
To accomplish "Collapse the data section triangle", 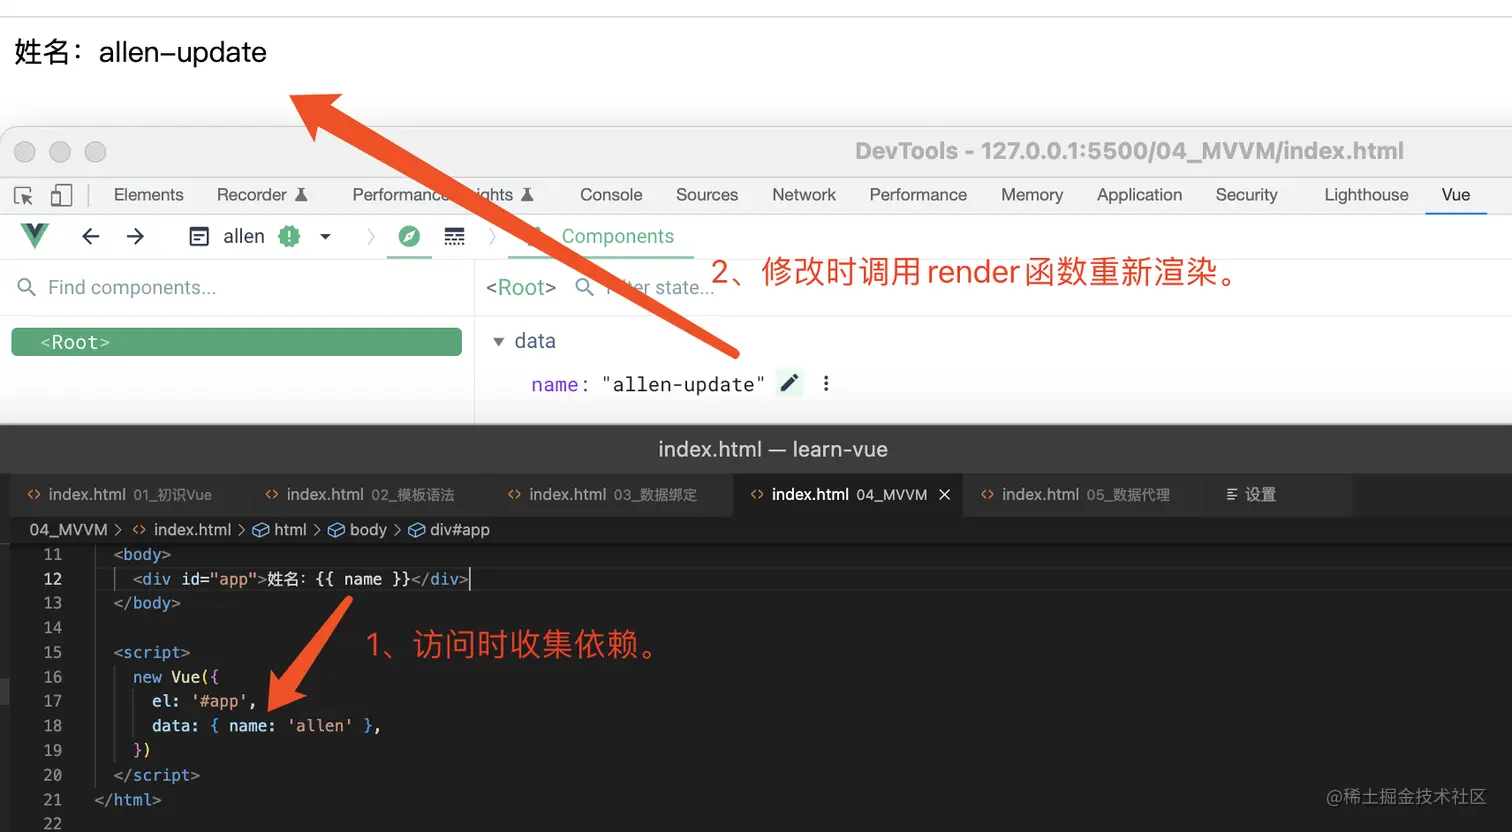I will pos(499,342).
